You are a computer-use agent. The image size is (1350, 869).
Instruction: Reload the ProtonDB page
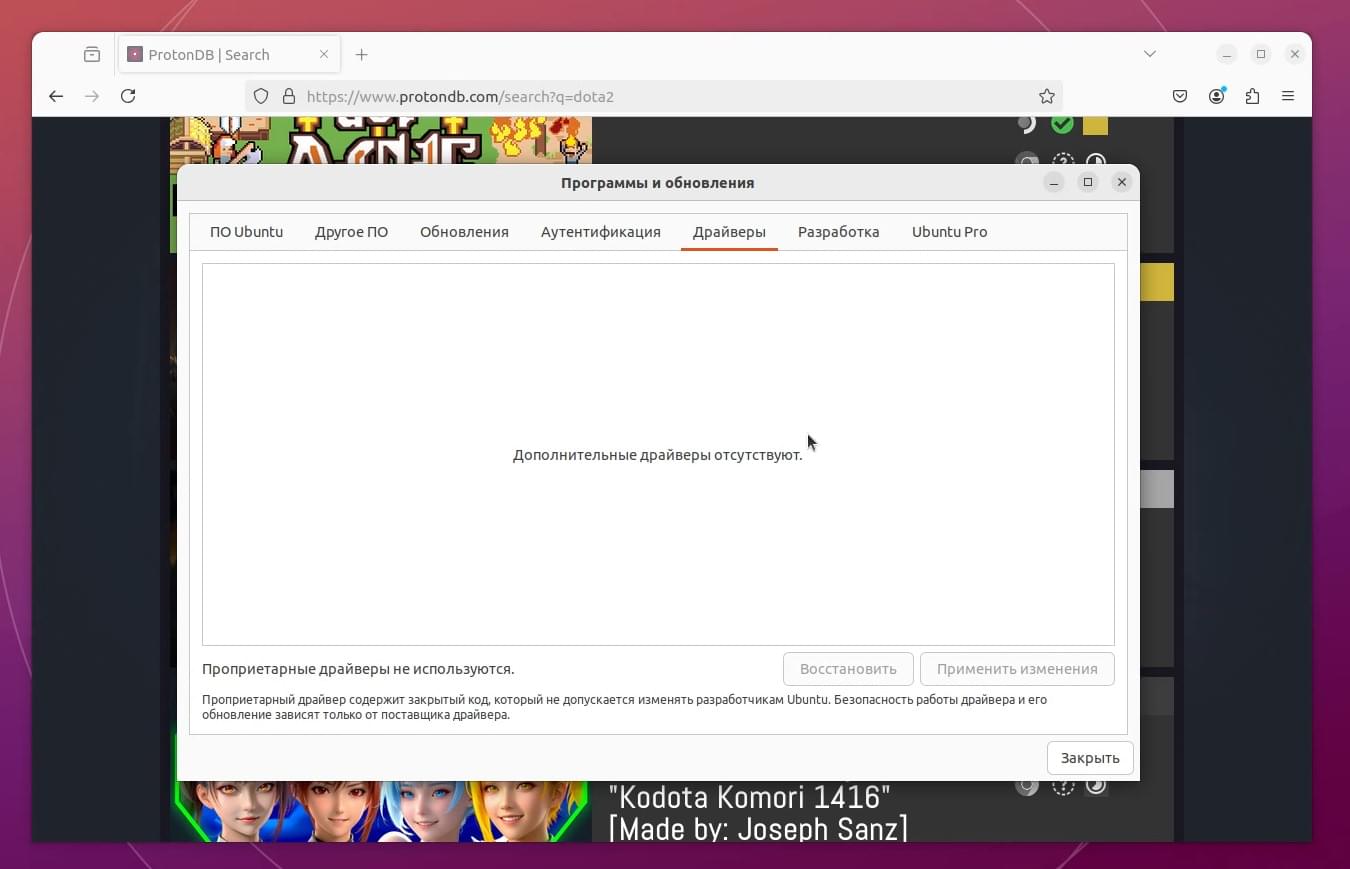[128, 96]
